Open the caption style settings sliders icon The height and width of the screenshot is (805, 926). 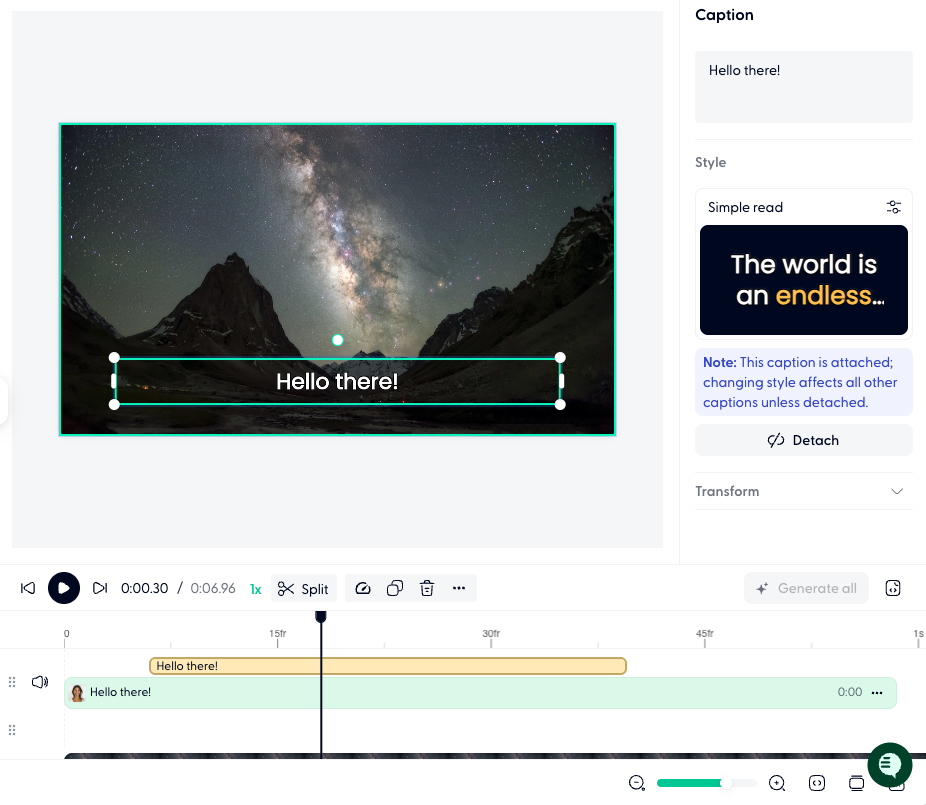tap(893, 207)
